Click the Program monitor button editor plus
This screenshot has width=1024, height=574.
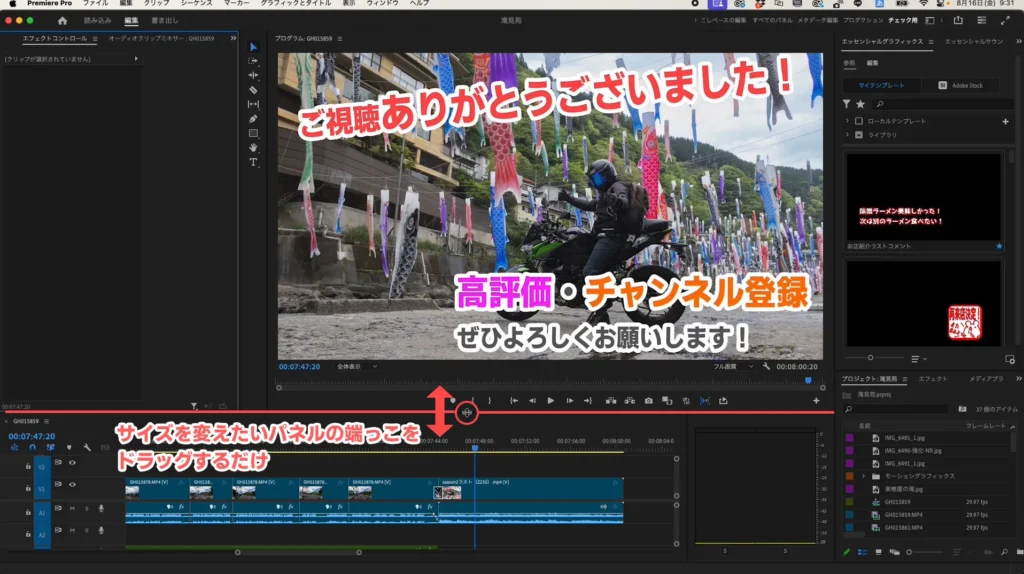point(816,401)
